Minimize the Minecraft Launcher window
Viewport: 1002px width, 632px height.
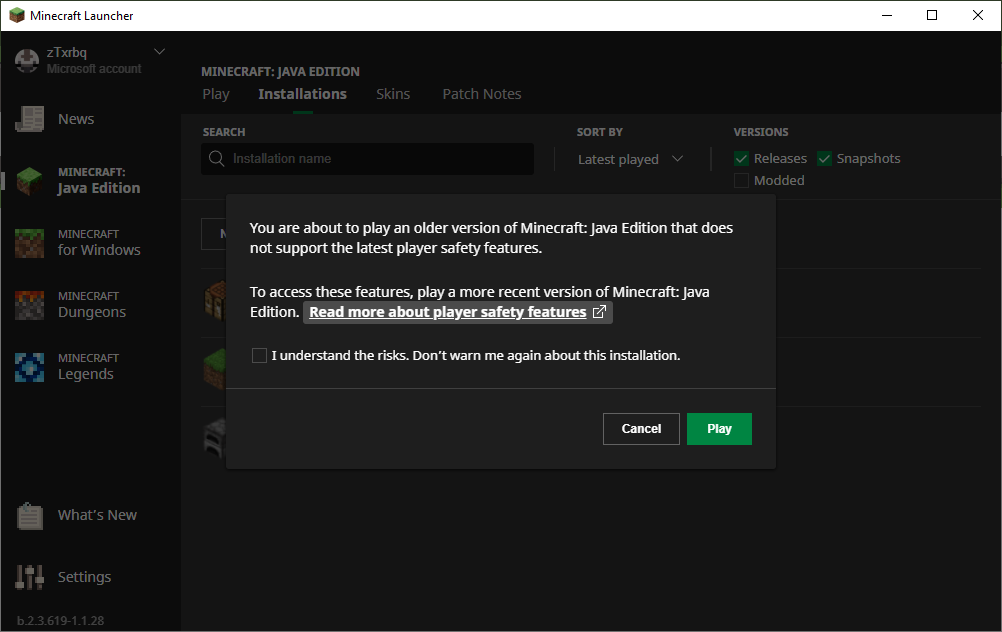pos(887,15)
